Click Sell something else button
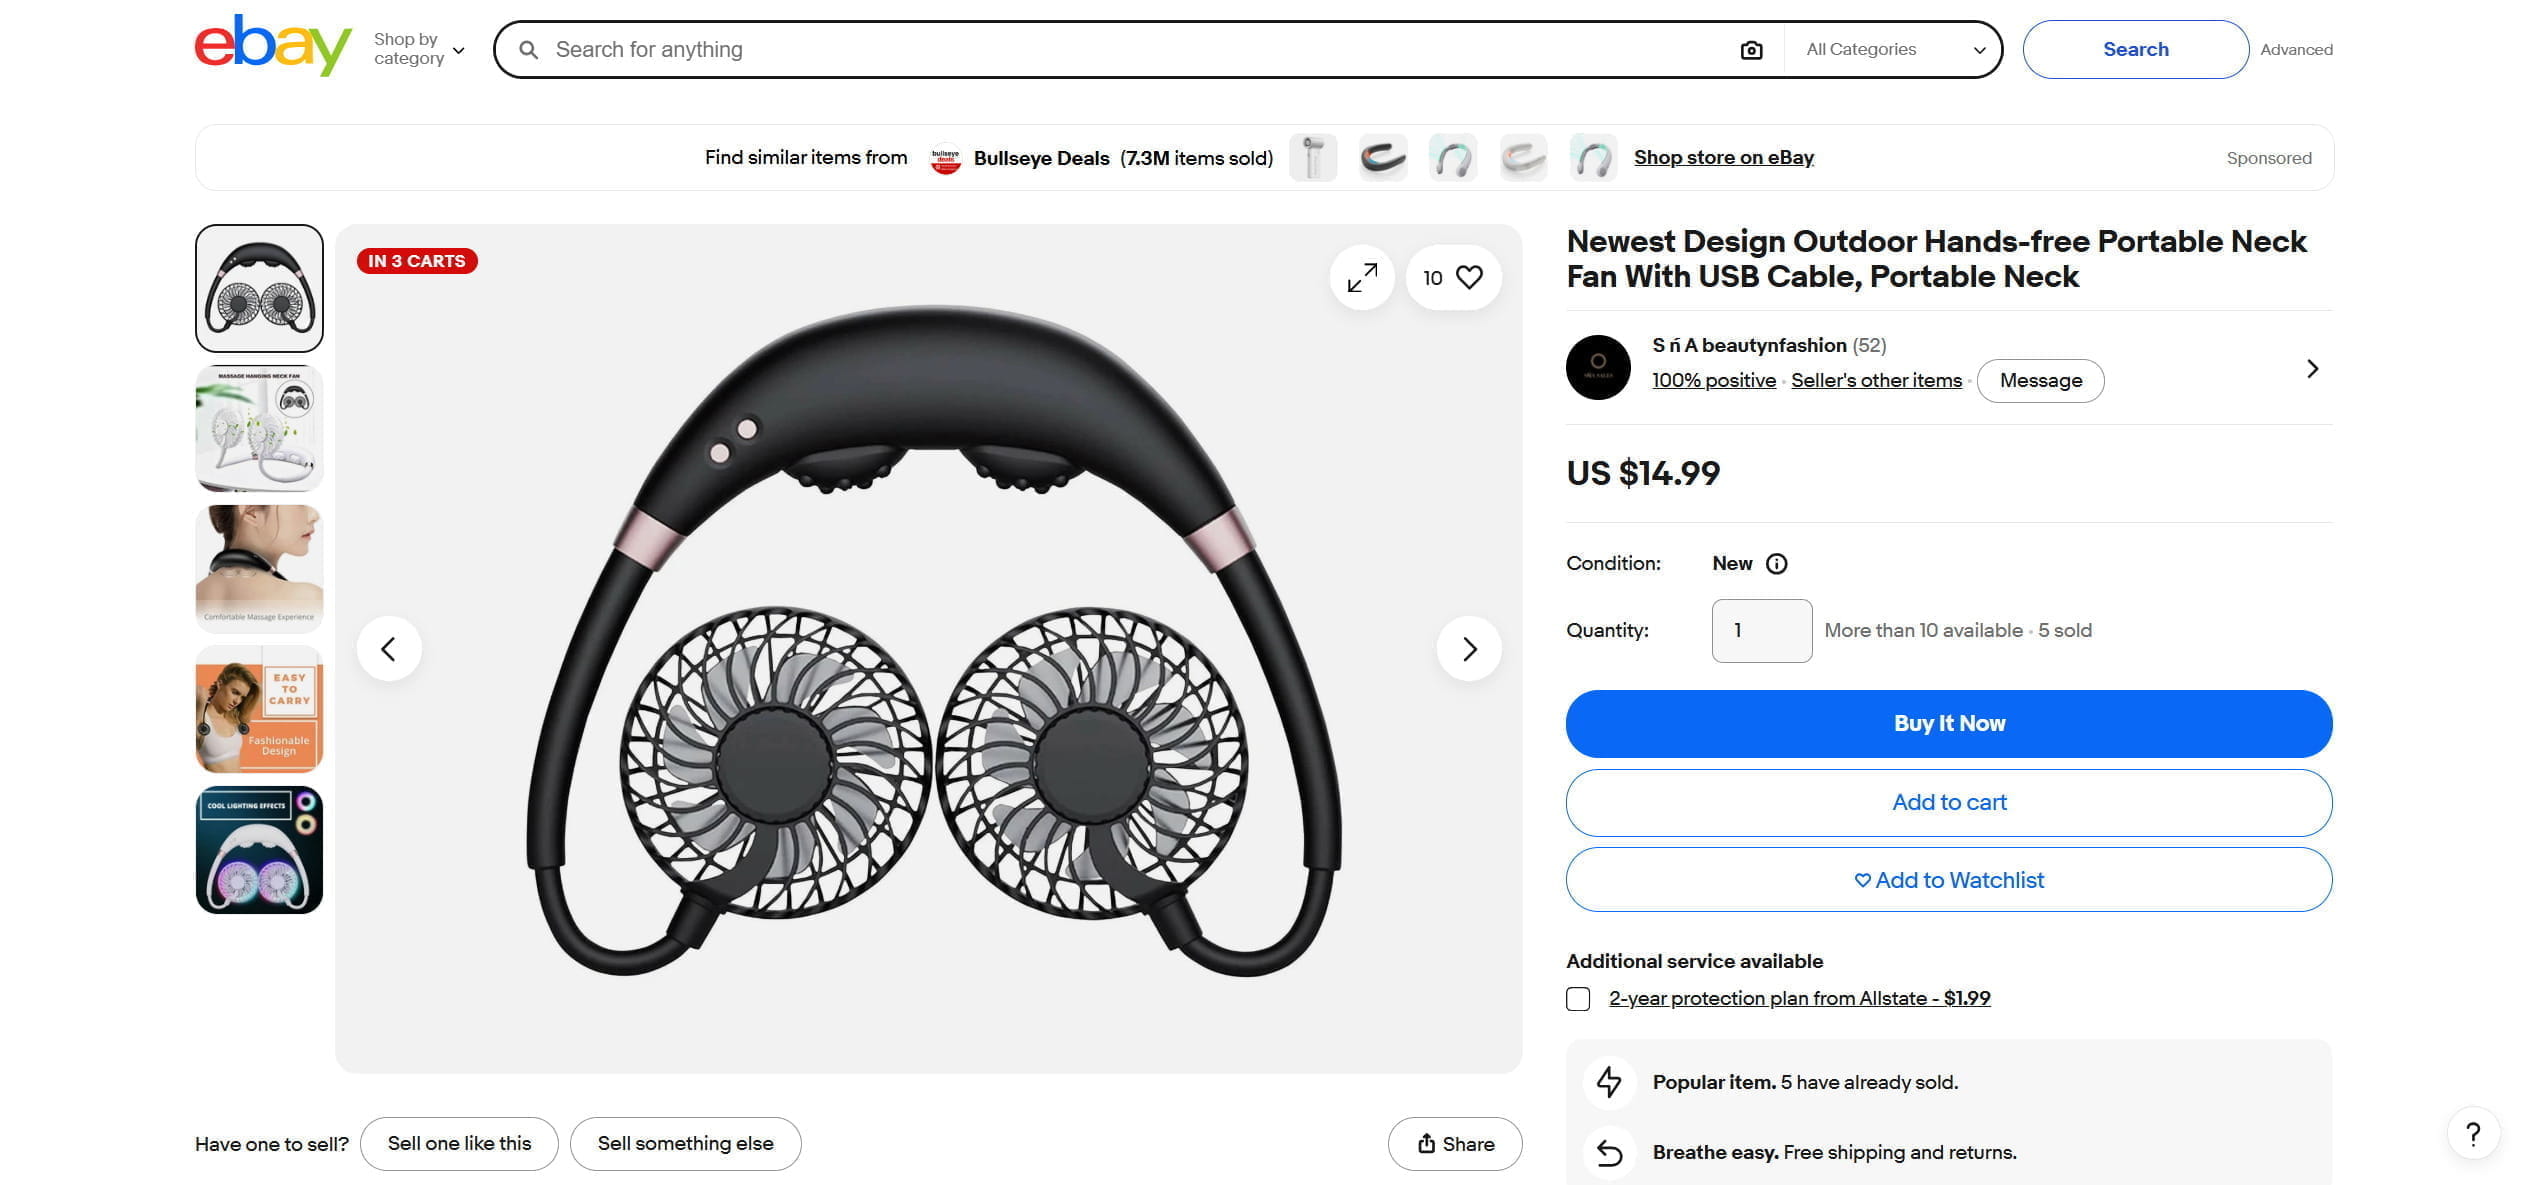This screenshot has height=1185, width=2528. 685,1143
